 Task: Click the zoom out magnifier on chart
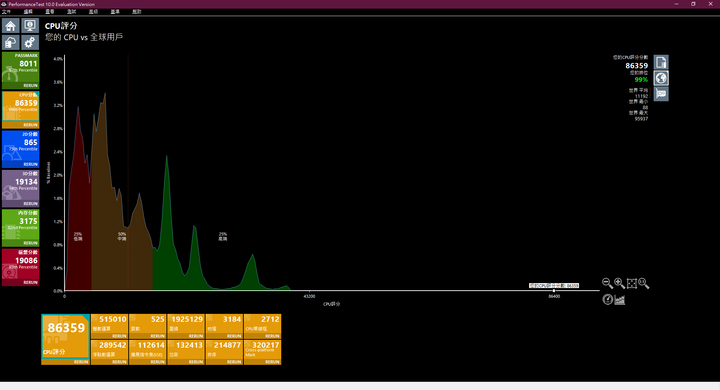607,283
